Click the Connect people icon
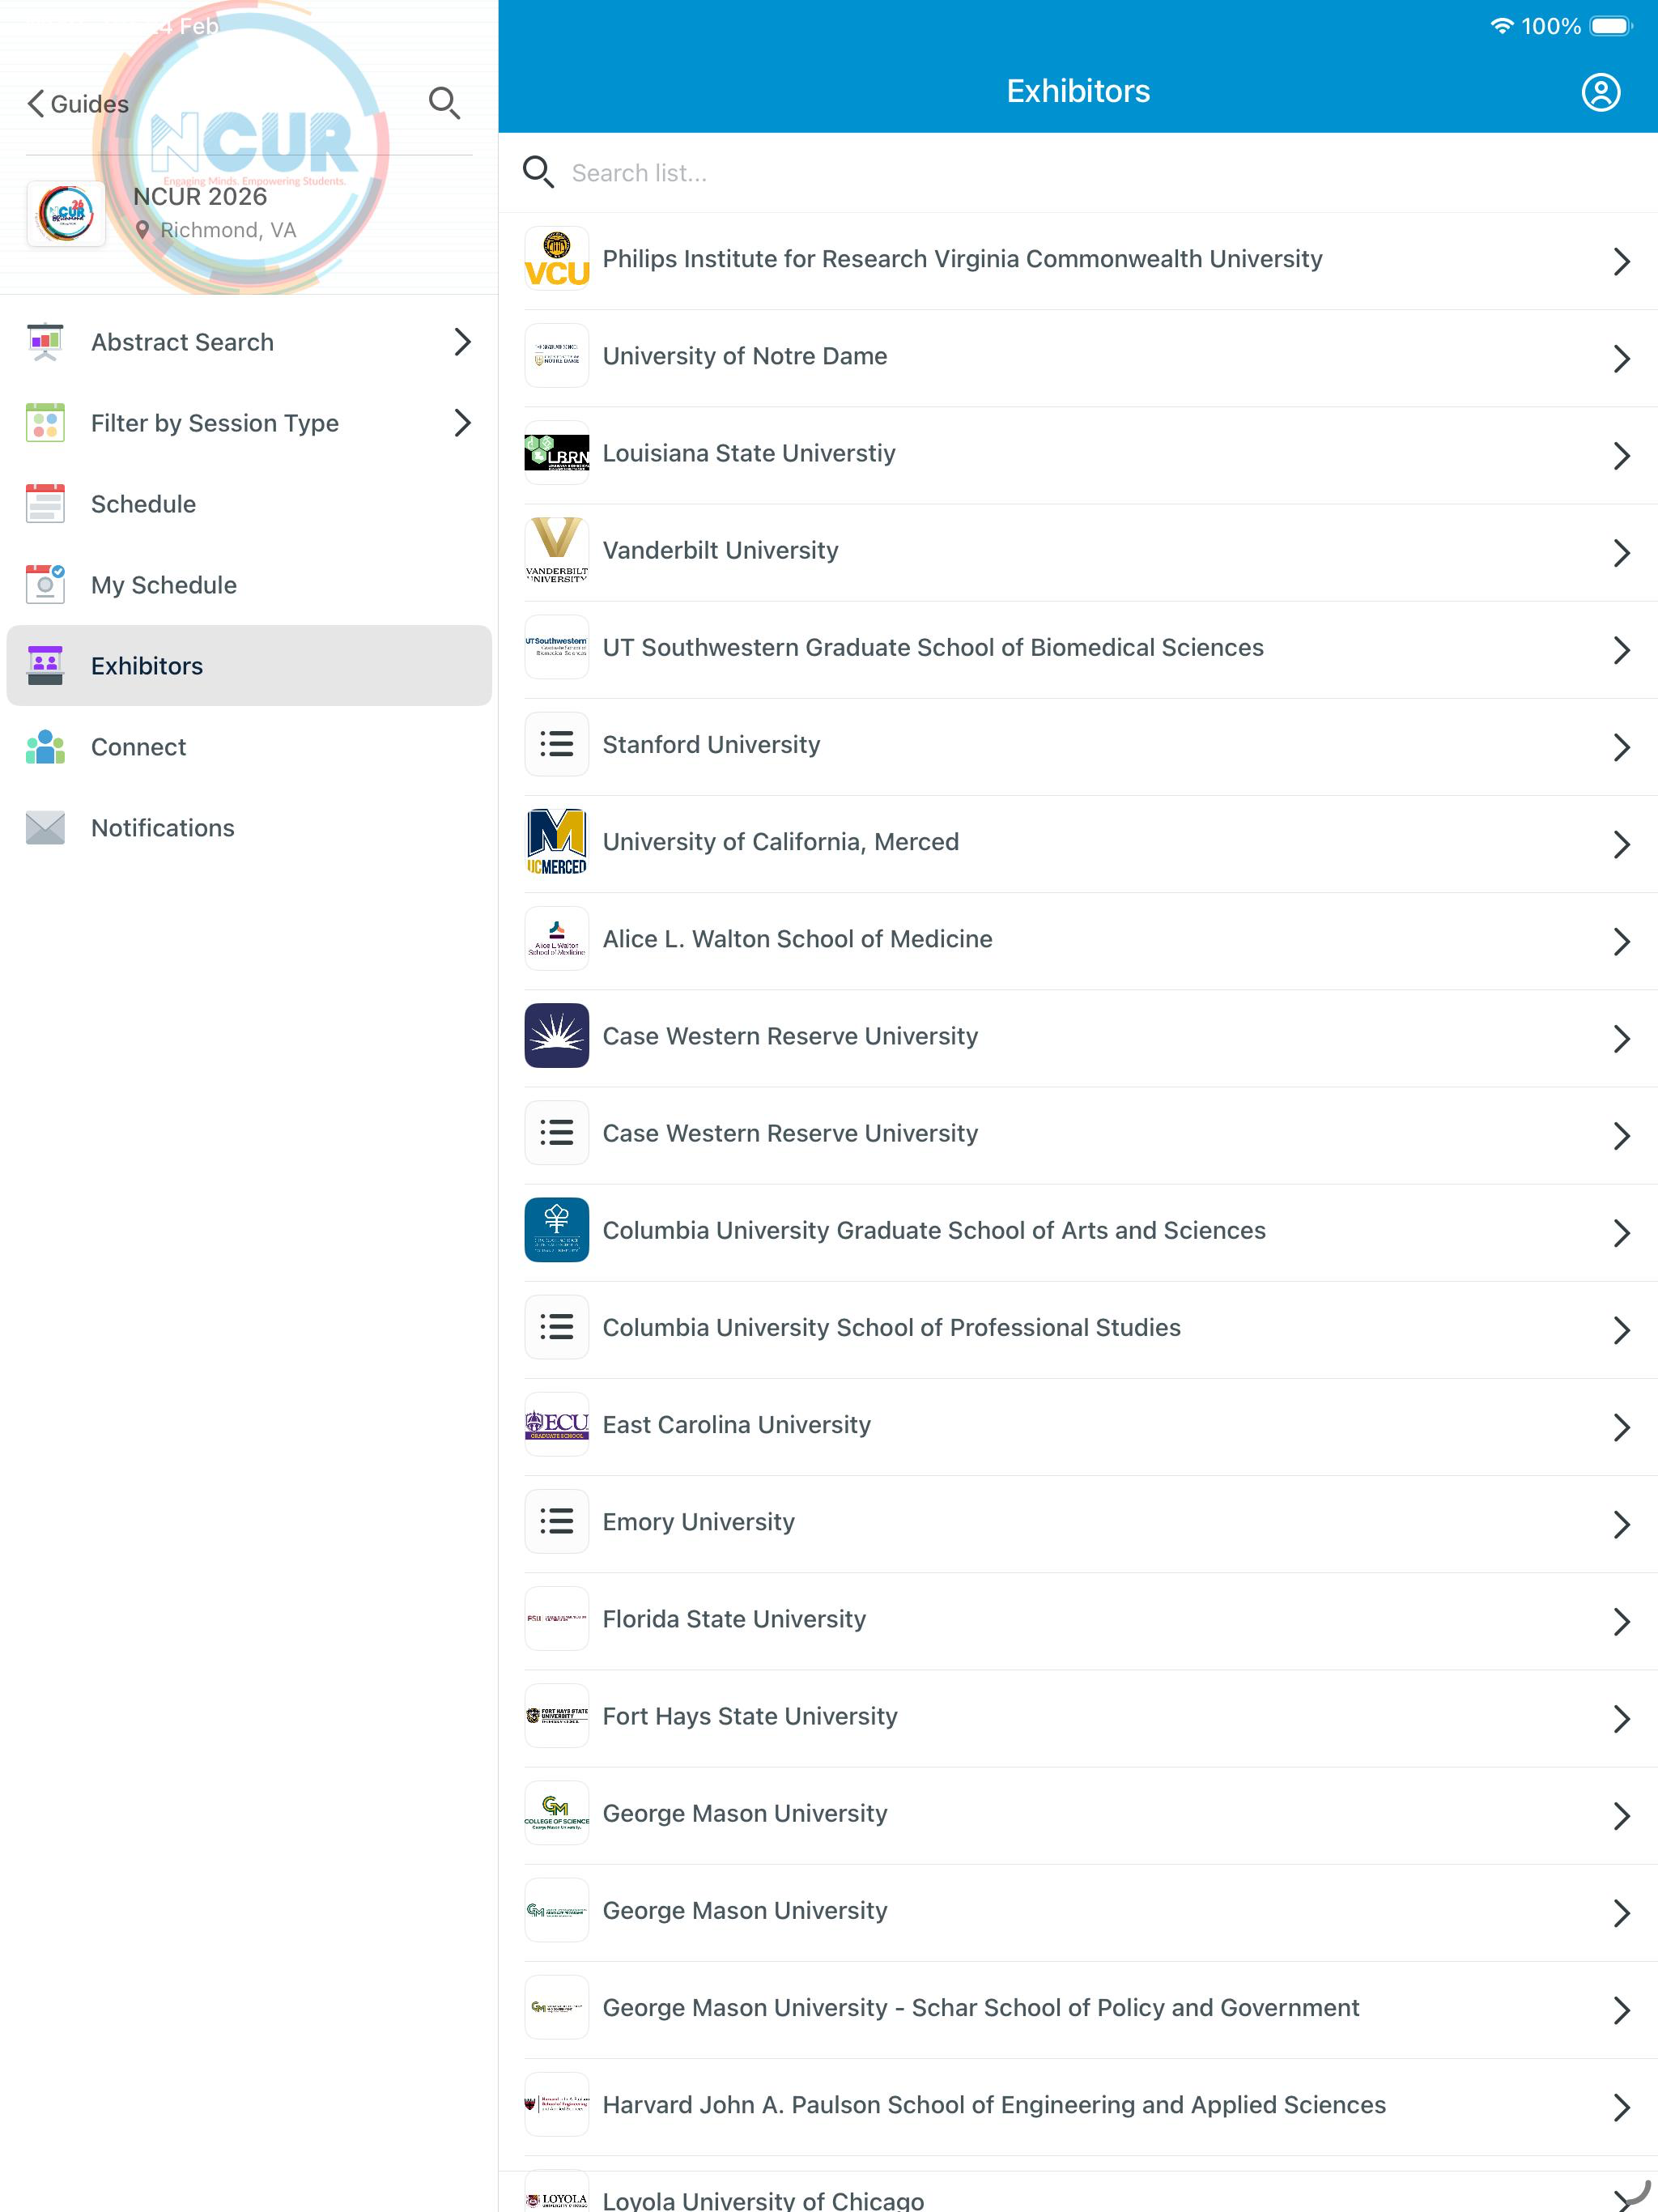 (45, 747)
